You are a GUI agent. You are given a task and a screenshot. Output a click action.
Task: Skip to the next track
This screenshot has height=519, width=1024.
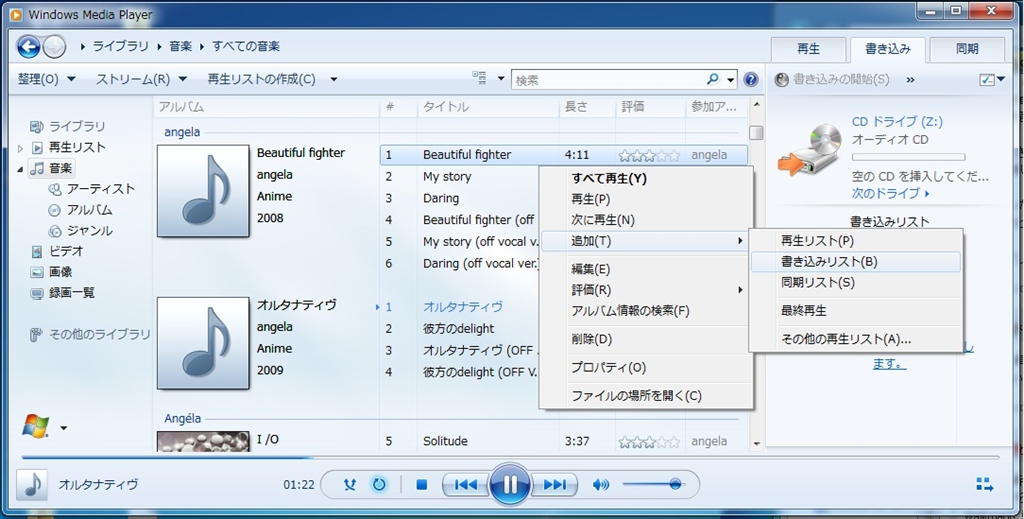(x=555, y=484)
